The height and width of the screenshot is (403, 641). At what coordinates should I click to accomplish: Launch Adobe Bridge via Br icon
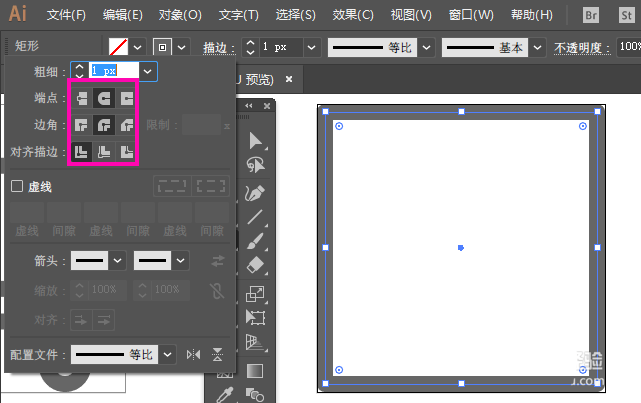pyautogui.click(x=591, y=16)
